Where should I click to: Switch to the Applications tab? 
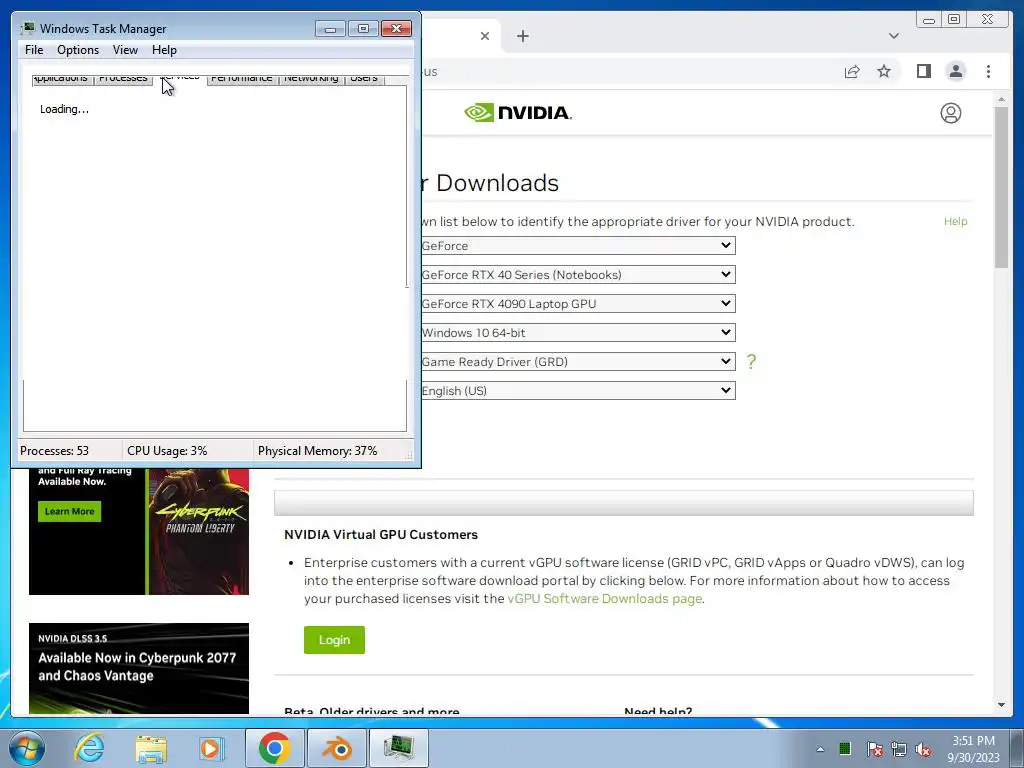[x=61, y=79]
